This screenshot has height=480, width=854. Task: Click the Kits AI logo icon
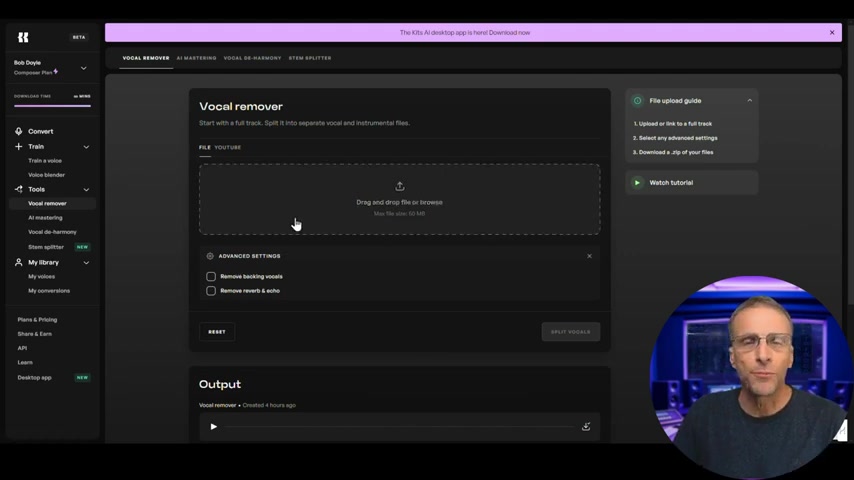pyautogui.click(x=23, y=37)
